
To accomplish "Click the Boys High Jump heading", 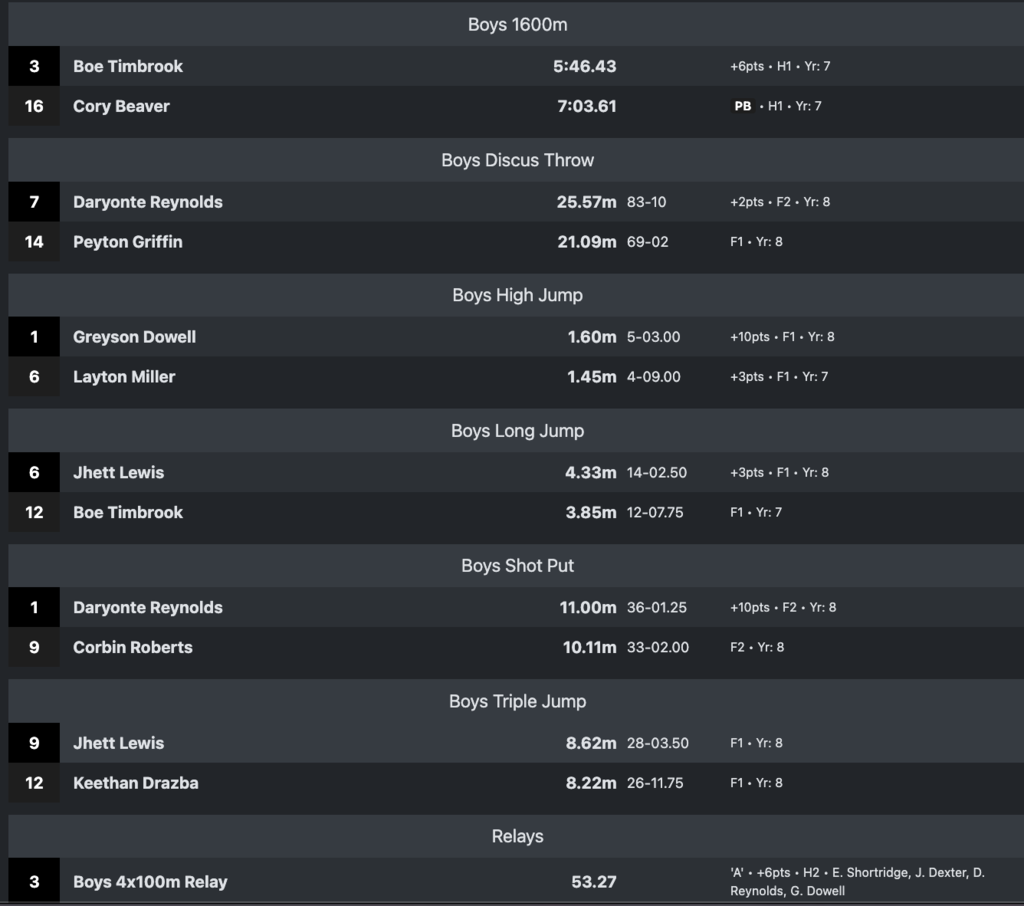I will [517, 295].
